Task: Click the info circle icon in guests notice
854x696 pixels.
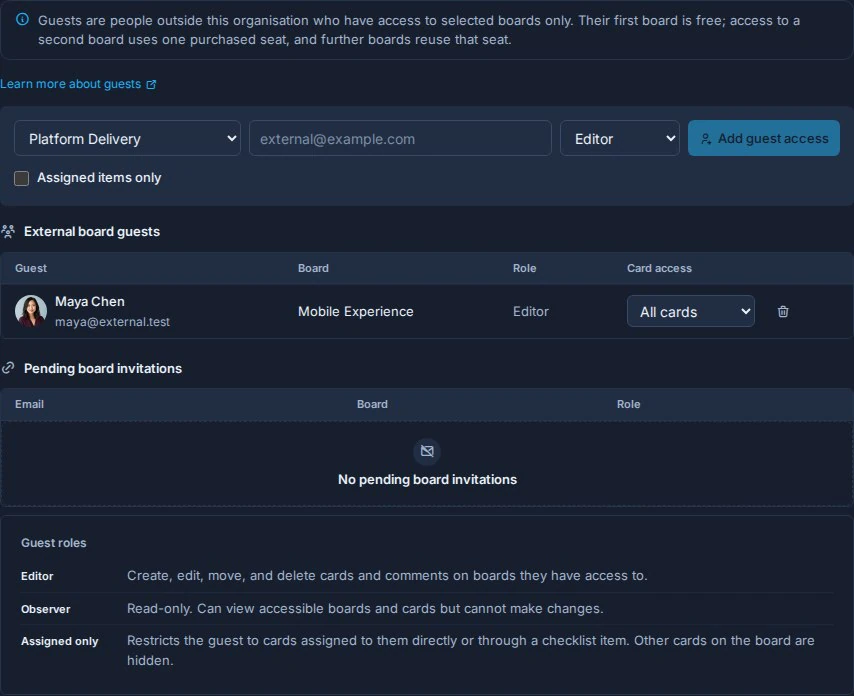Action: 22,20
